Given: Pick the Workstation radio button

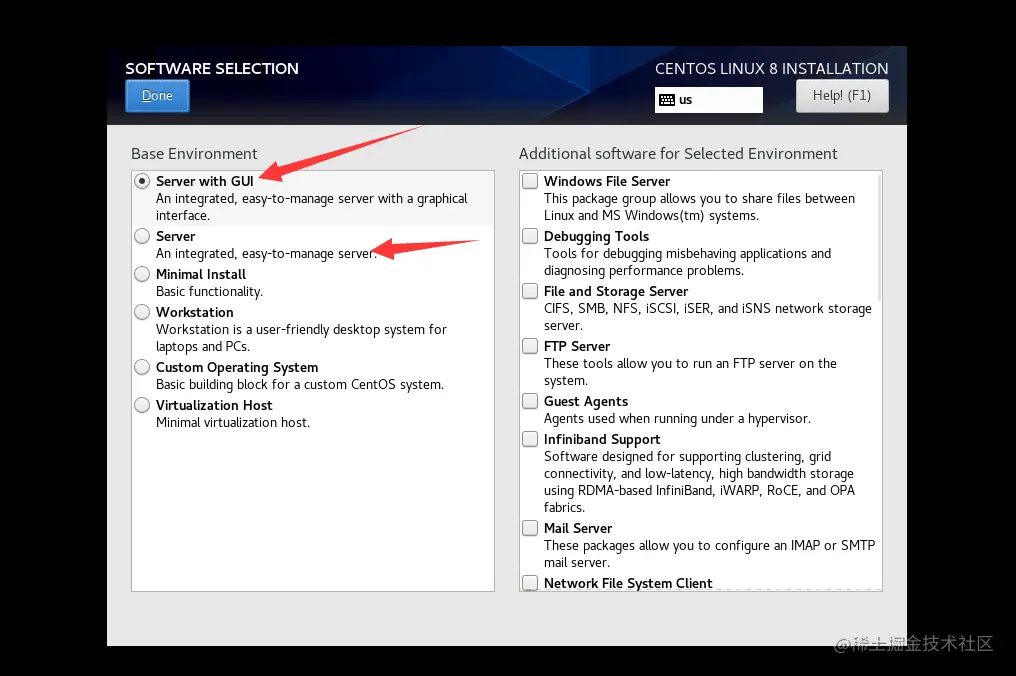Looking at the screenshot, I should [x=142, y=312].
